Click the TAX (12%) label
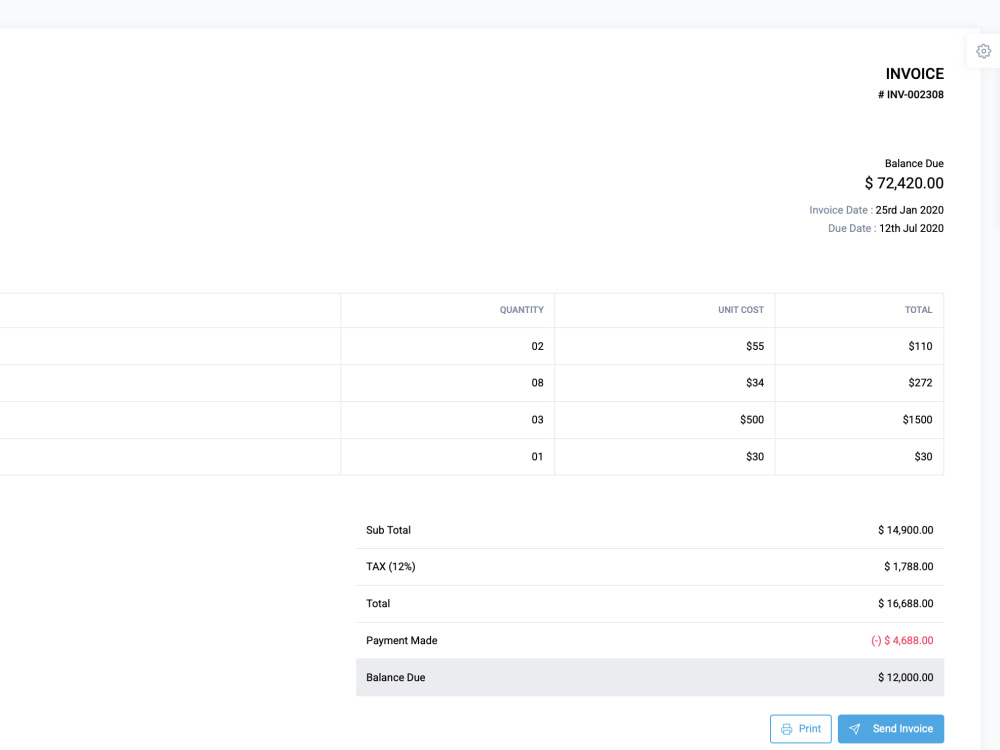 point(390,567)
